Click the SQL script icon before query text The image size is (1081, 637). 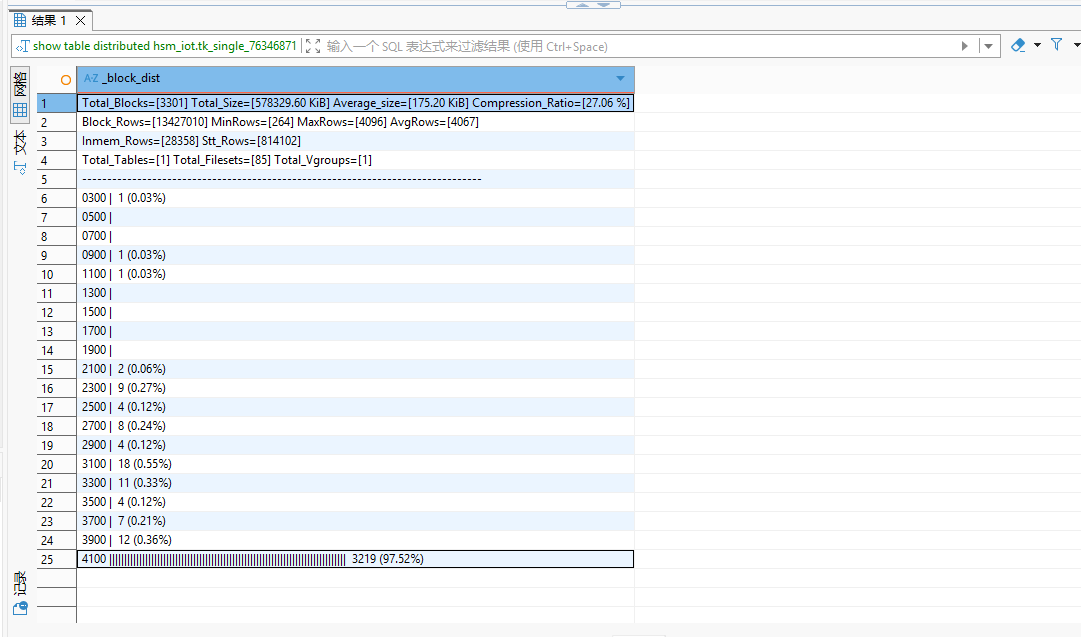23,46
